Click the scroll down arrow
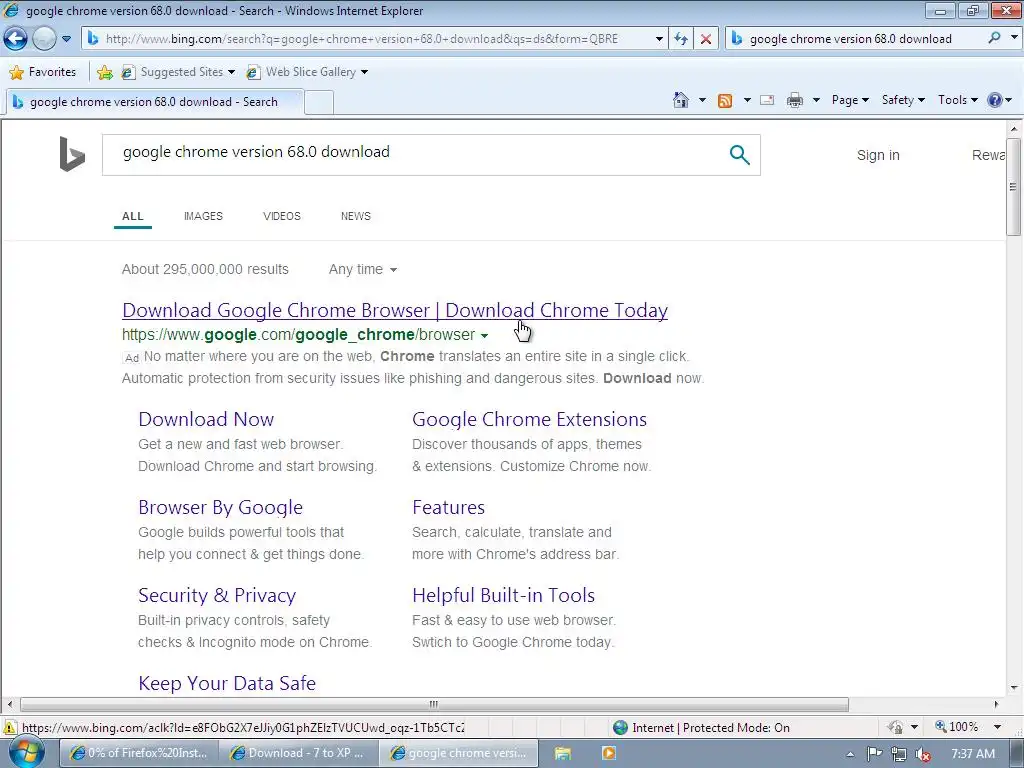Viewport: 1024px width, 768px height. click(1014, 687)
